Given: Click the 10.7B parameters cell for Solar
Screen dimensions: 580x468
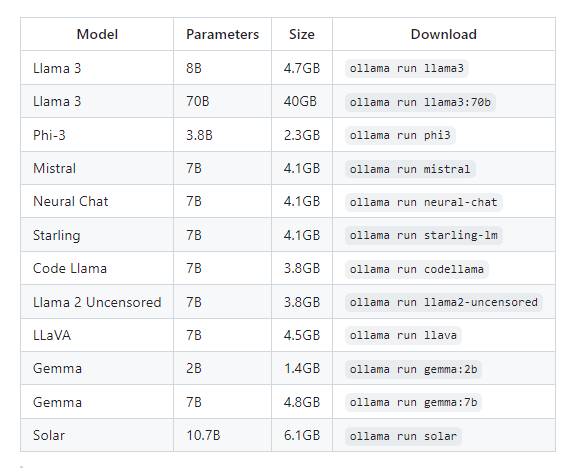Looking at the screenshot, I should [x=222, y=435].
